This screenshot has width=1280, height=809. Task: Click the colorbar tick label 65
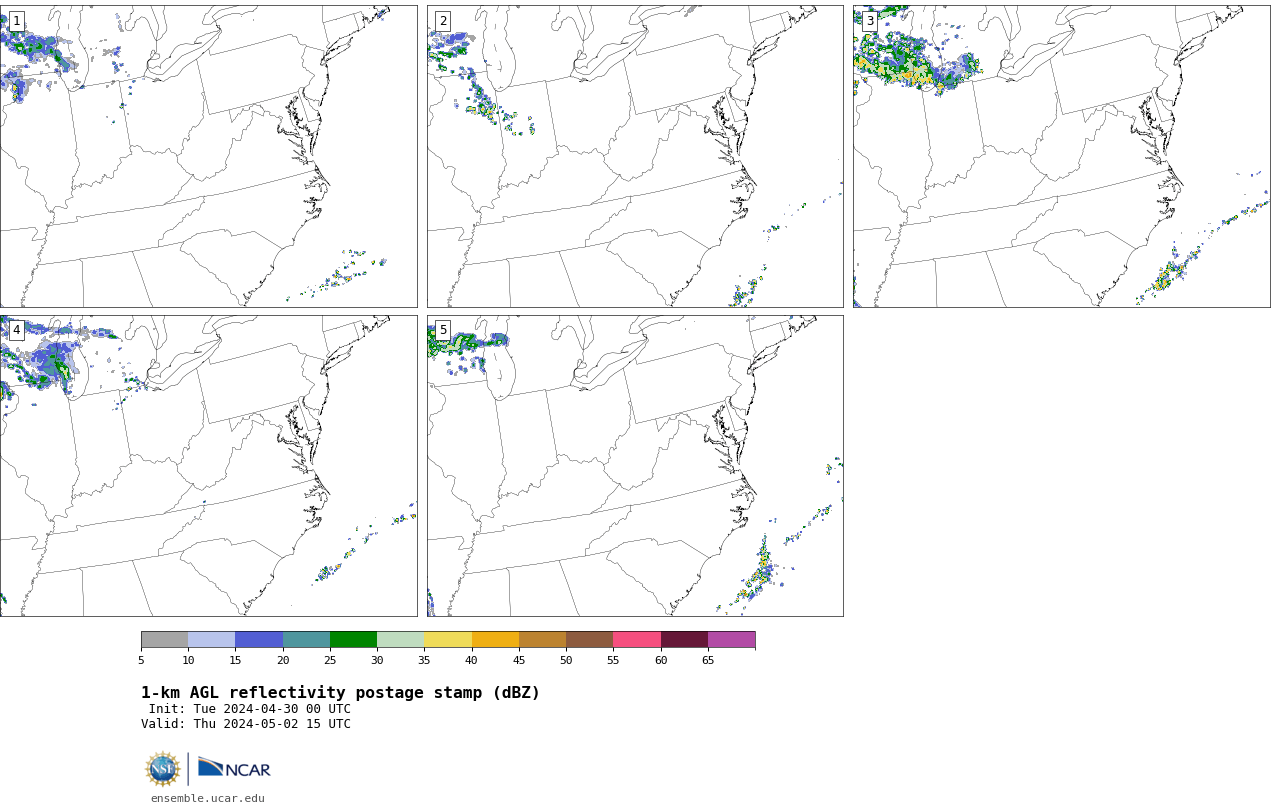coord(708,660)
